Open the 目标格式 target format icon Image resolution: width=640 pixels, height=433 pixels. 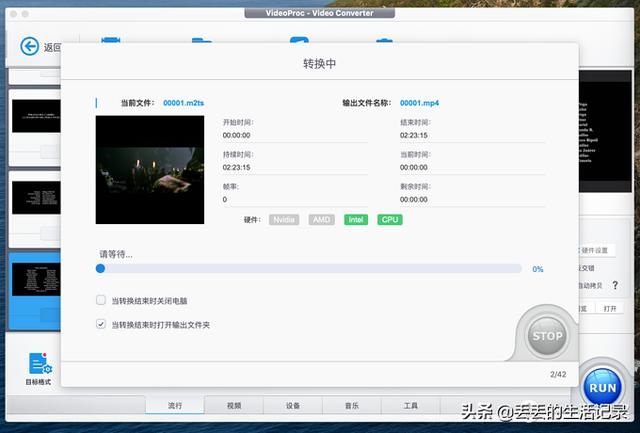pyautogui.click(x=40, y=363)
